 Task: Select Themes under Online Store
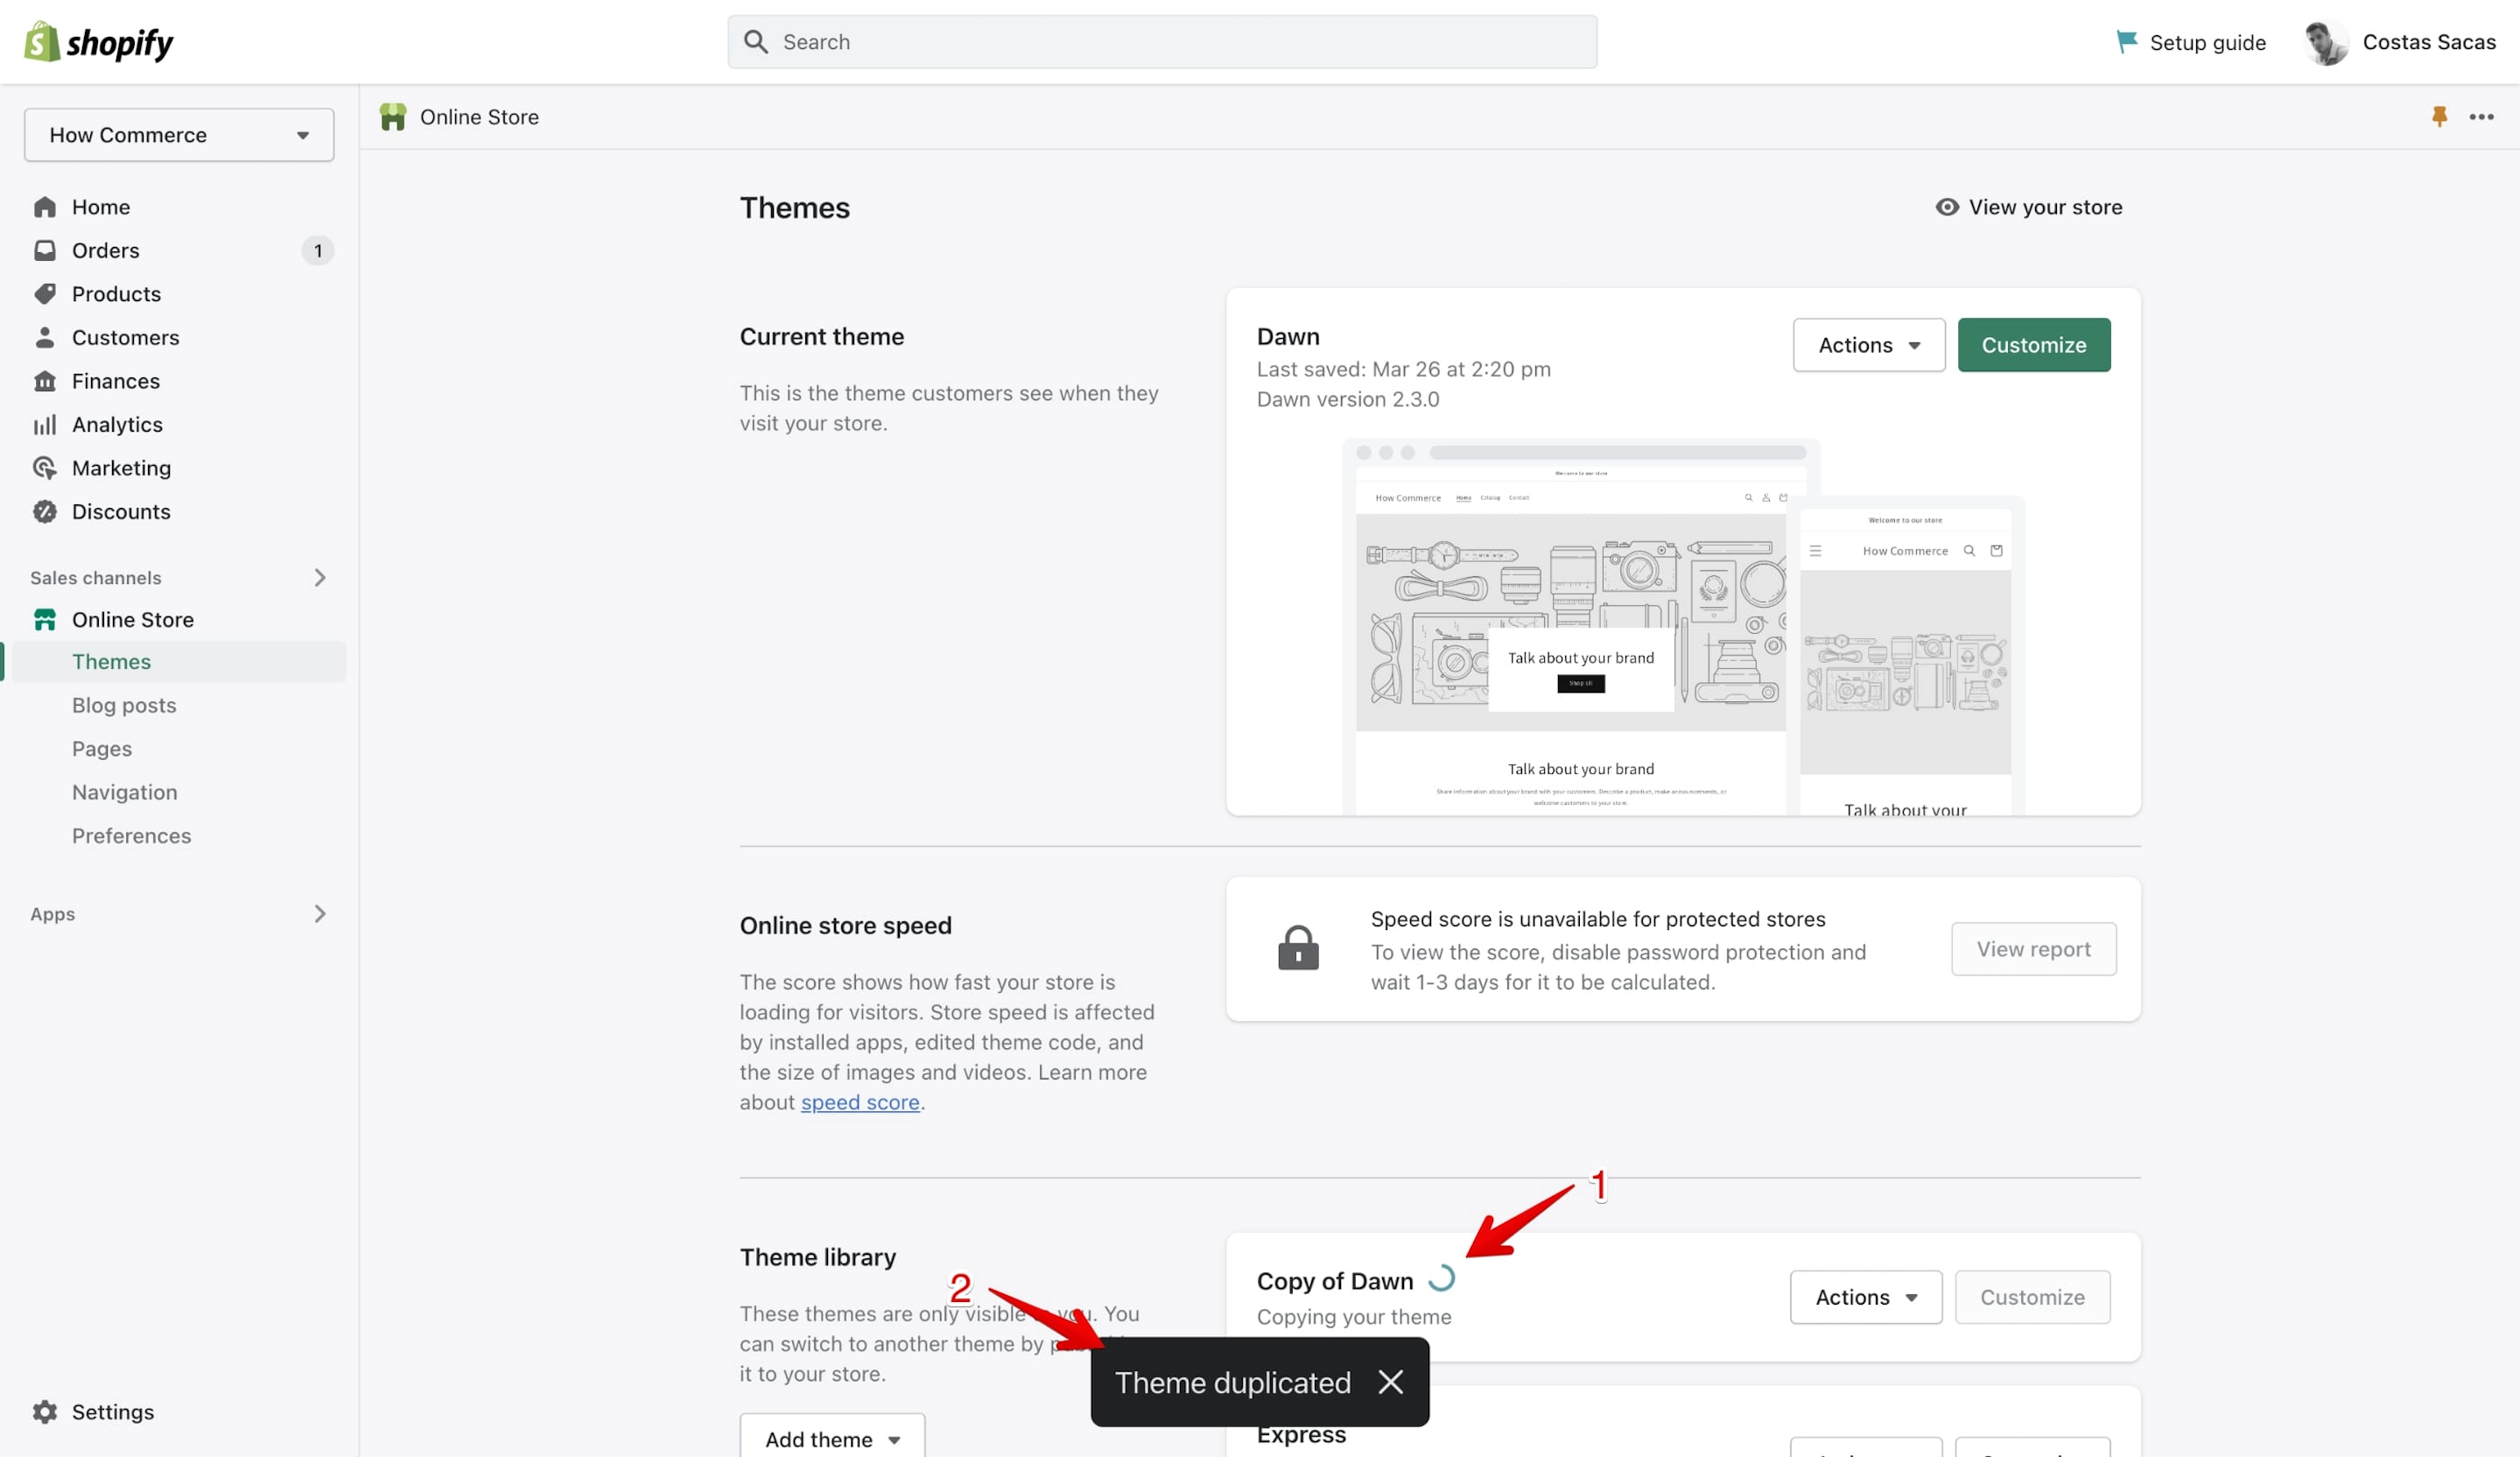pos(179,662)
